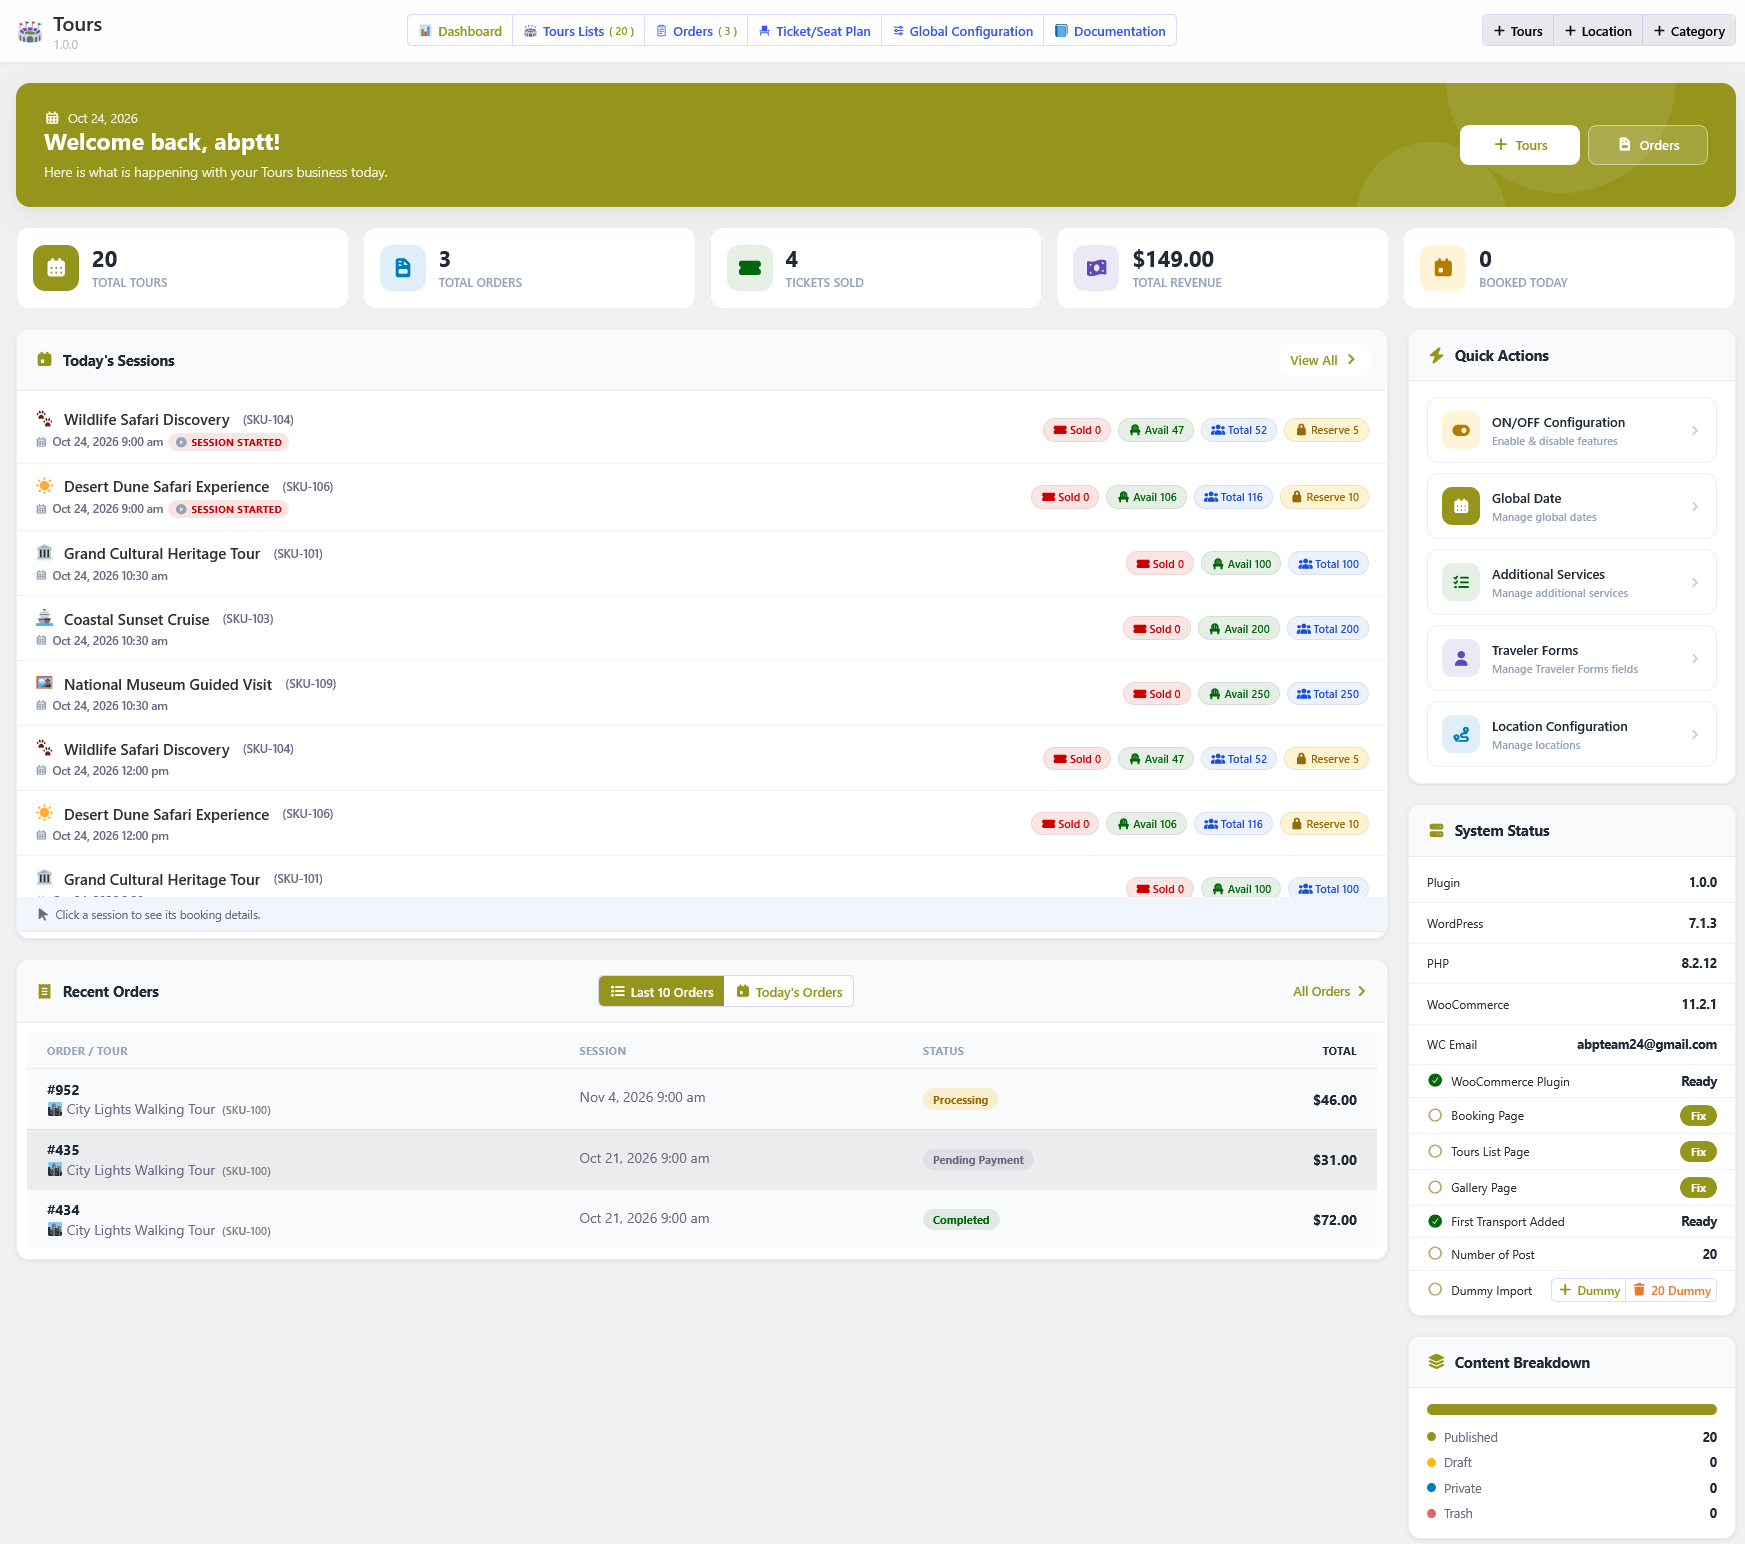Click the Tours logo icon in header

coord(30,32)
